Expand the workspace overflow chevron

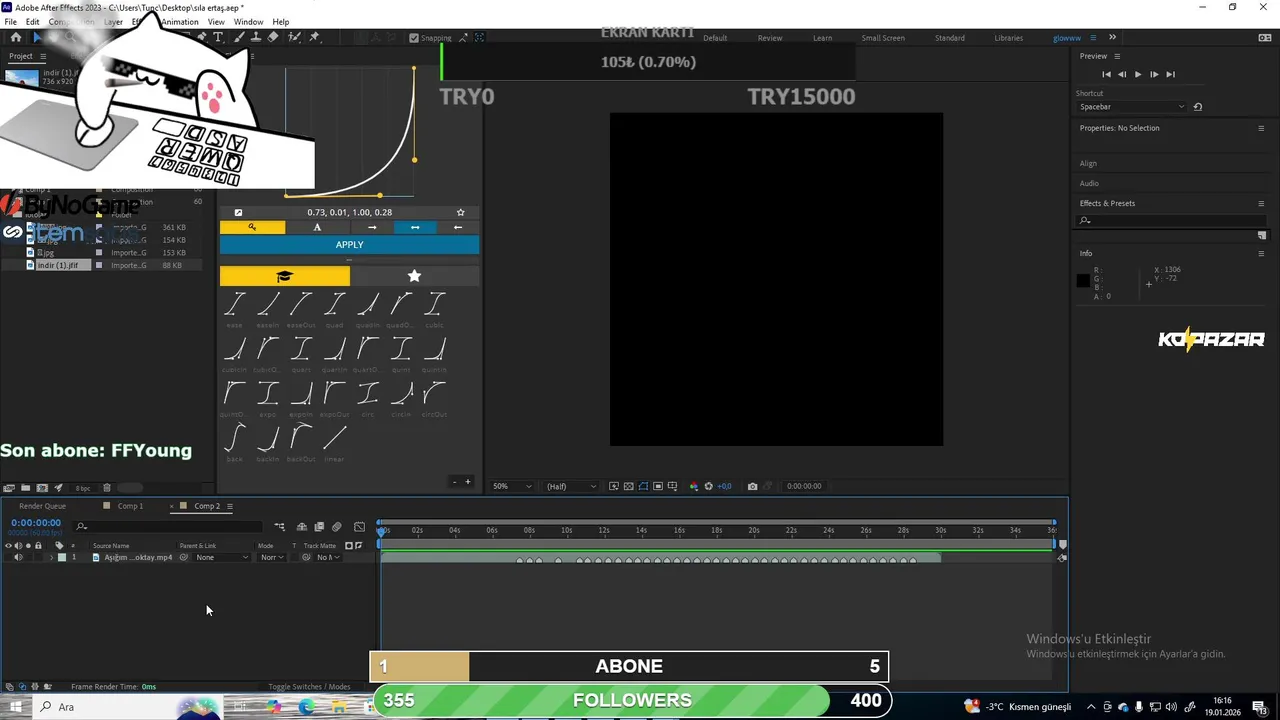(x=1112, y=37)
